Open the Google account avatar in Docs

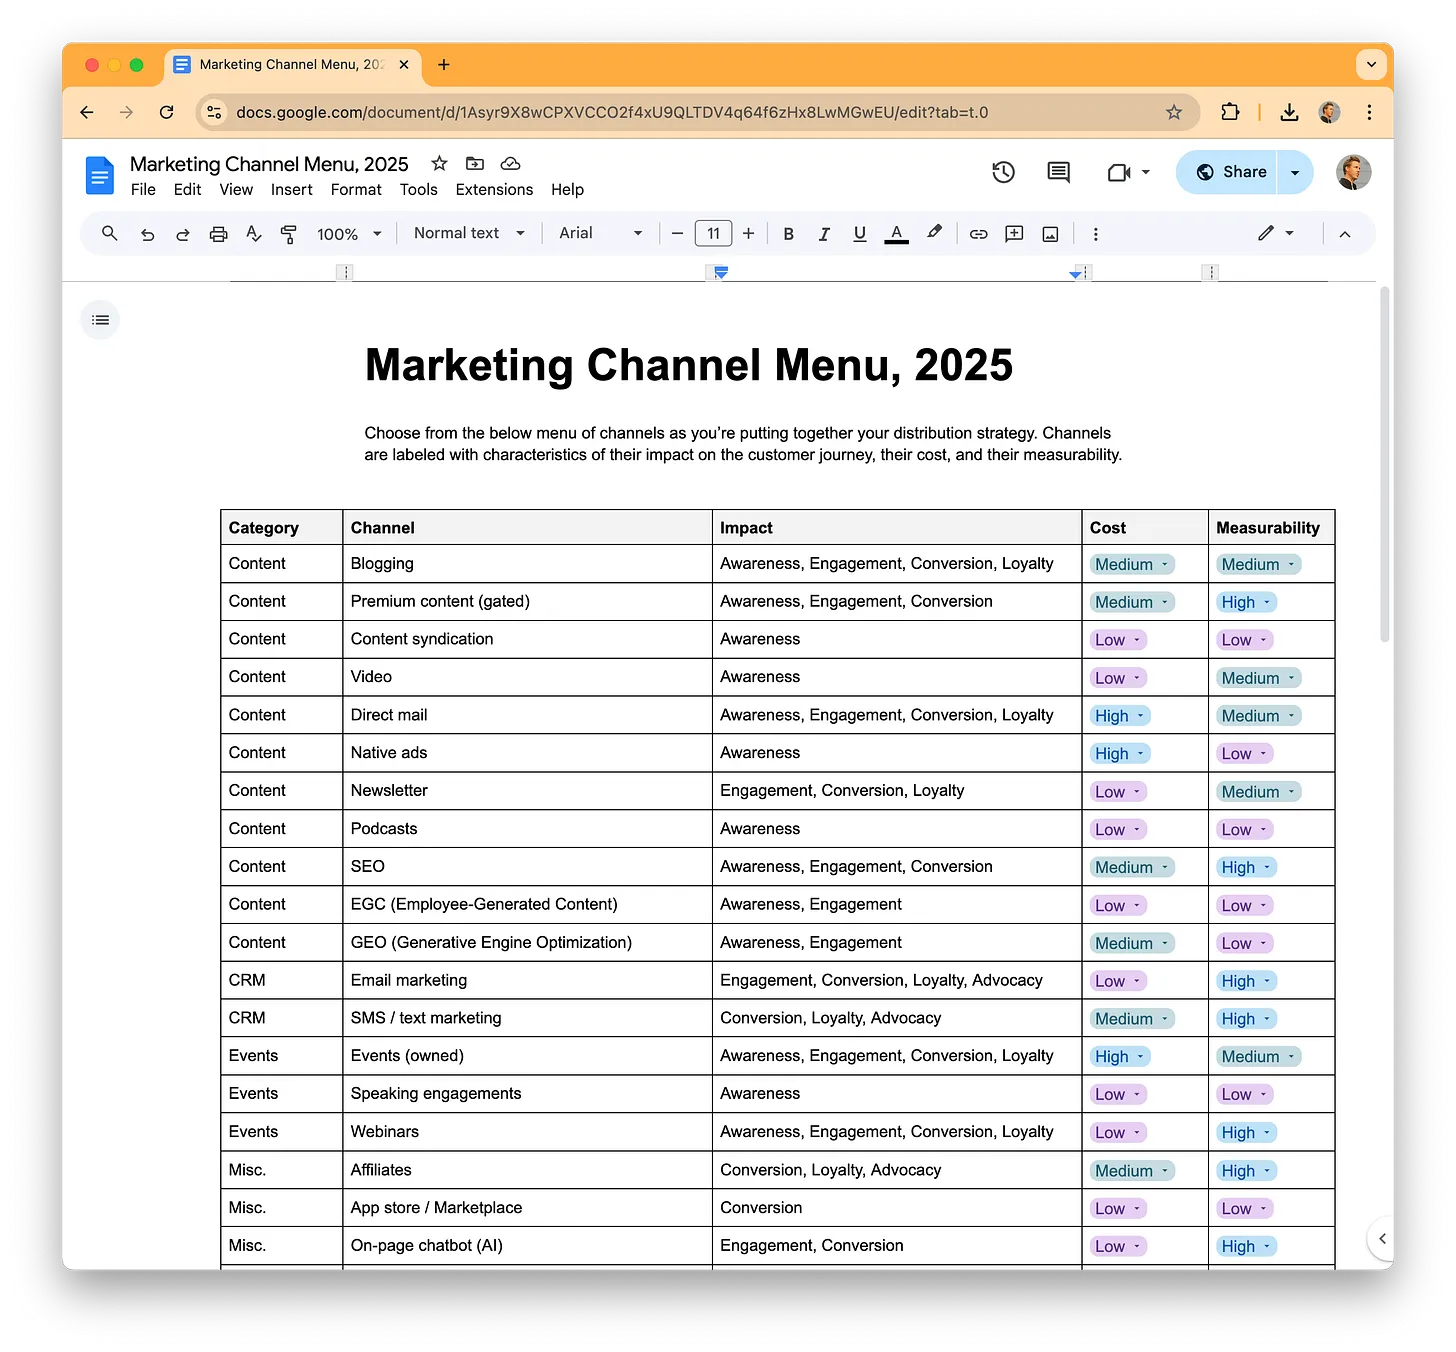tap(1353, 172)
